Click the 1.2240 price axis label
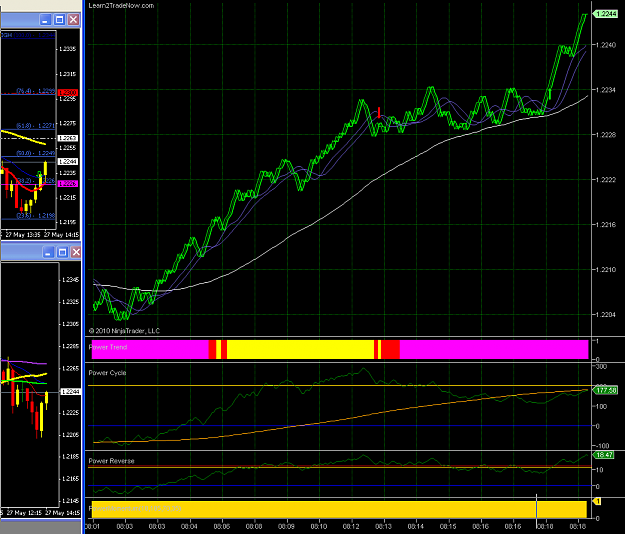 pyautogui.click(x=606, y=45)
